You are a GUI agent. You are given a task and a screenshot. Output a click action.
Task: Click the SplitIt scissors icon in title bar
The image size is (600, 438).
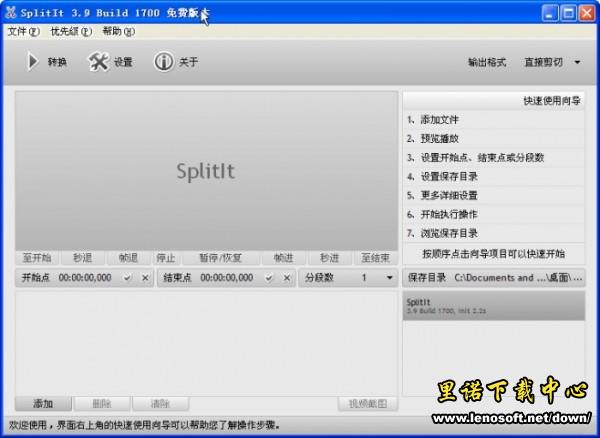[x=11, y=13]
